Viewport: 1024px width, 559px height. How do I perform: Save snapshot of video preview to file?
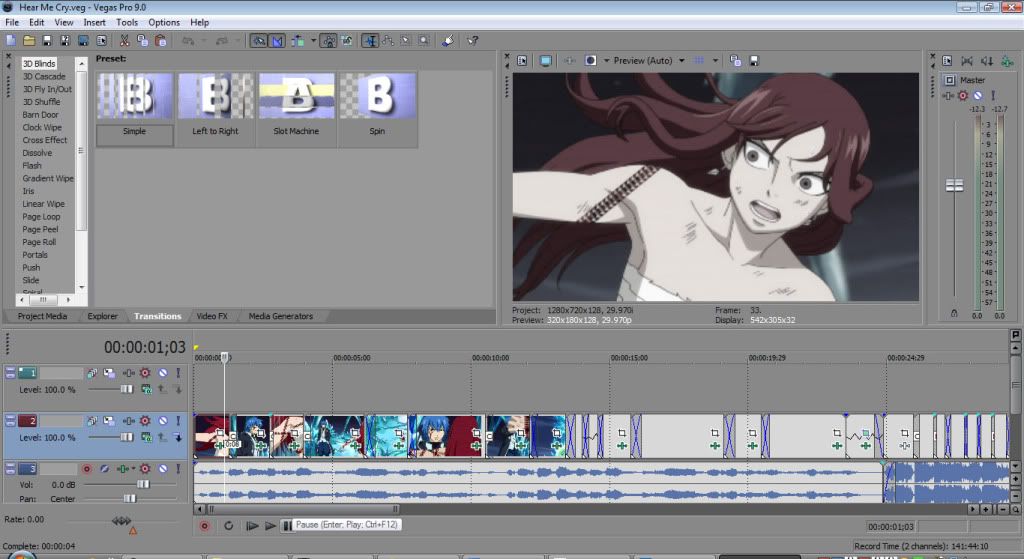pyautogui.click(x=753, y=60)
